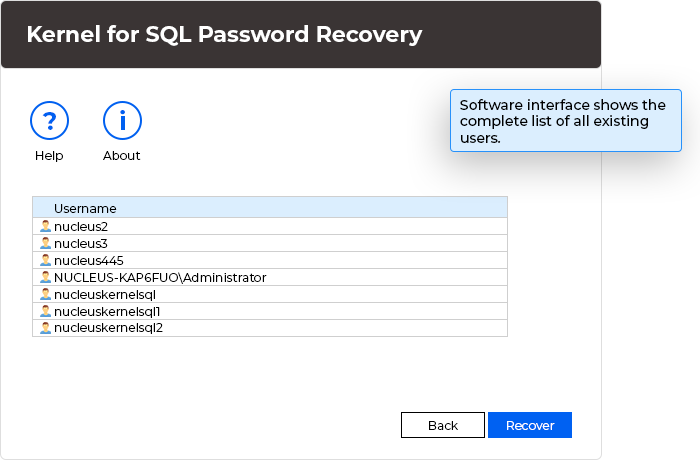Select the nucleus3 username row

click(270, 243)
